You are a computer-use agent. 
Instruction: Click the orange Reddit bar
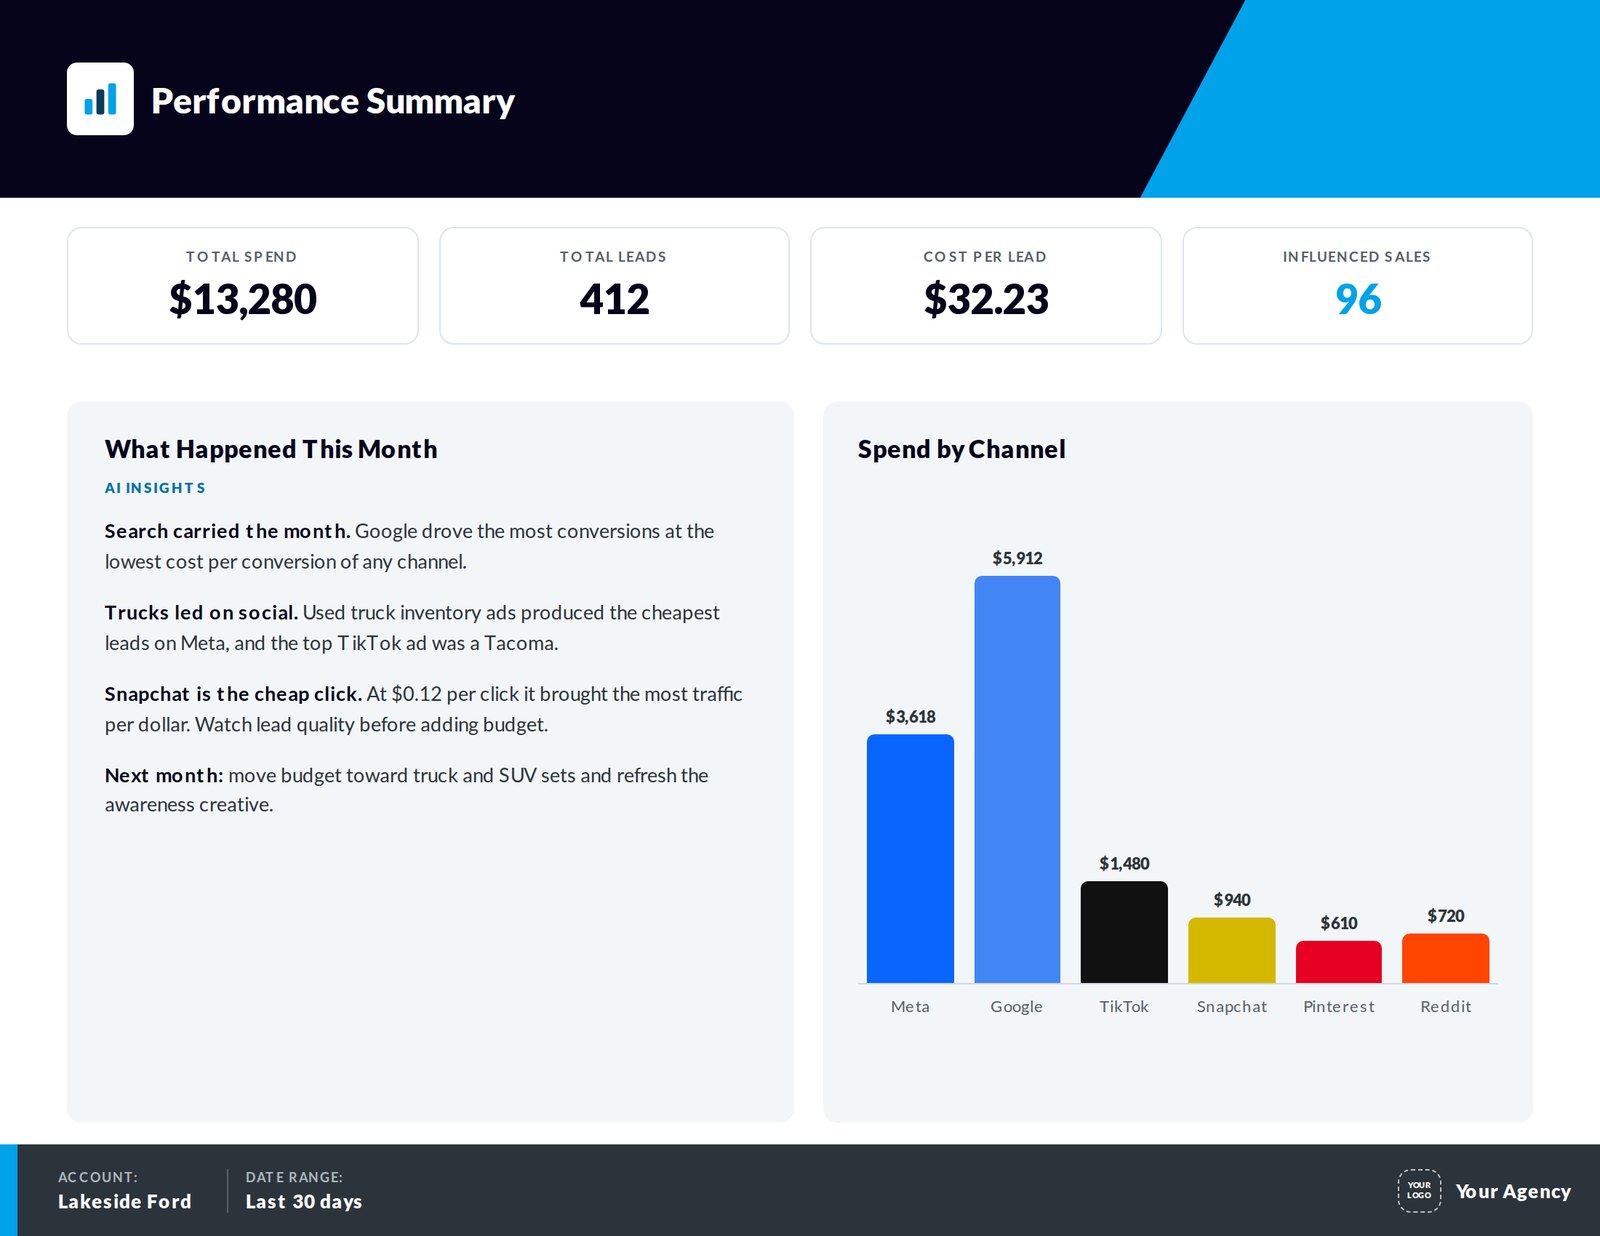point(1446,958)
